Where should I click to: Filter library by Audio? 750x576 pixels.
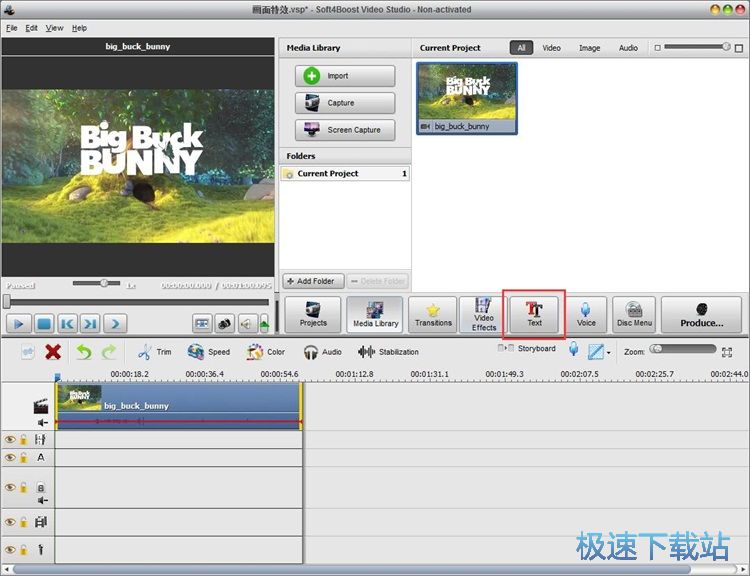tap(628, 48)
